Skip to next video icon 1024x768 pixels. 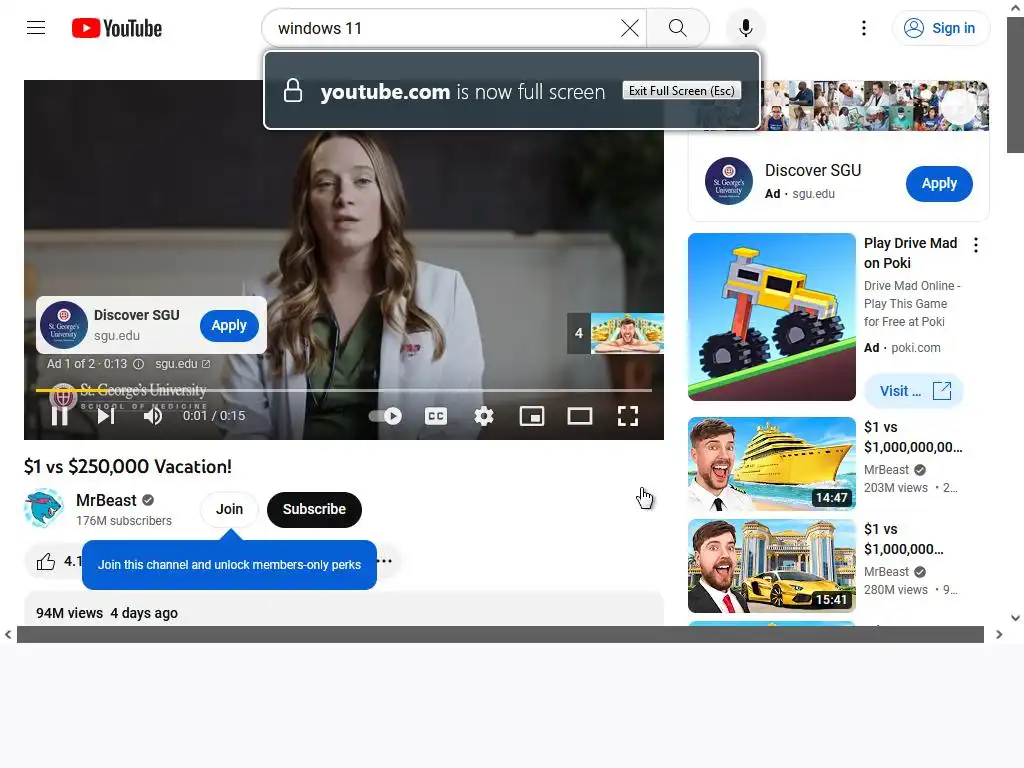[106, 416]
